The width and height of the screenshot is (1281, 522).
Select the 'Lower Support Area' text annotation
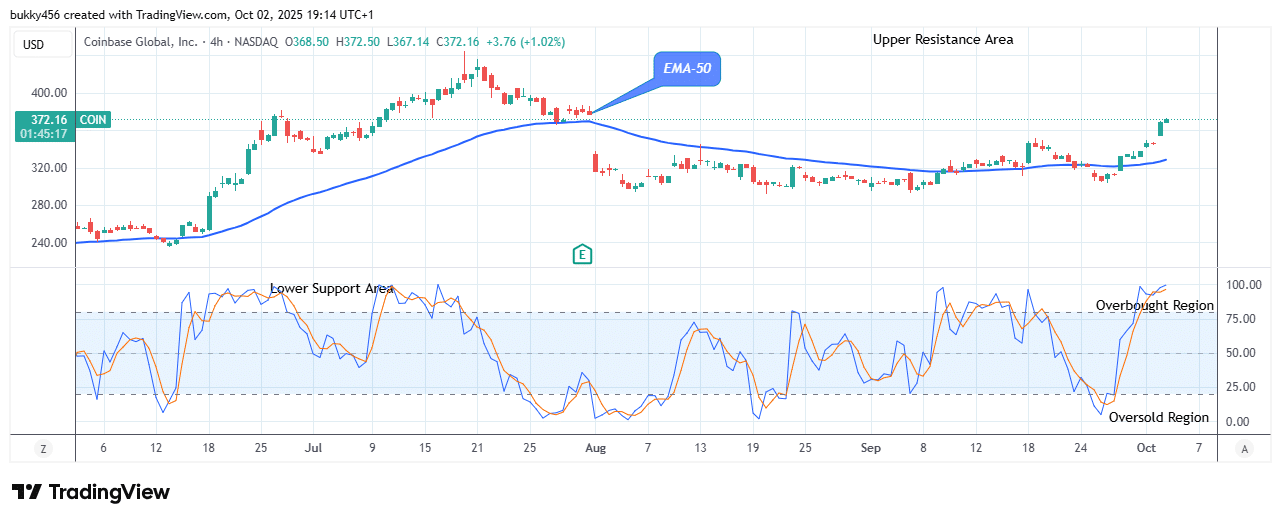331,289
